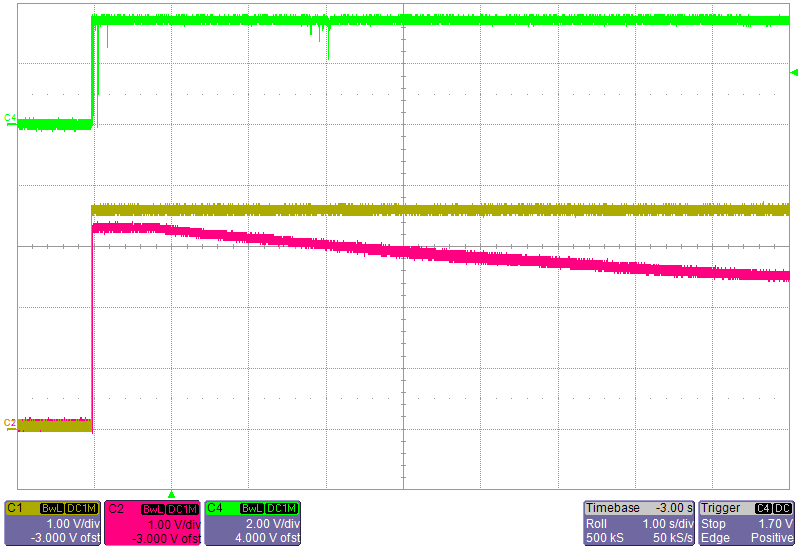Open the Trigger descriptor title
Image resolution: width=800 pixels, height=547 pixels.
pyautogui.click(x=720, y=508)
